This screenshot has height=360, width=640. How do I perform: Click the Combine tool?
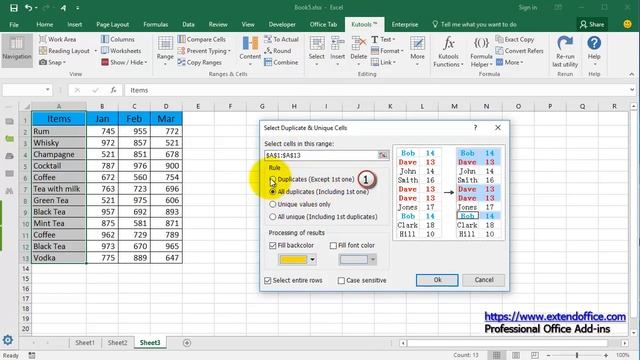tap(281, 62)
